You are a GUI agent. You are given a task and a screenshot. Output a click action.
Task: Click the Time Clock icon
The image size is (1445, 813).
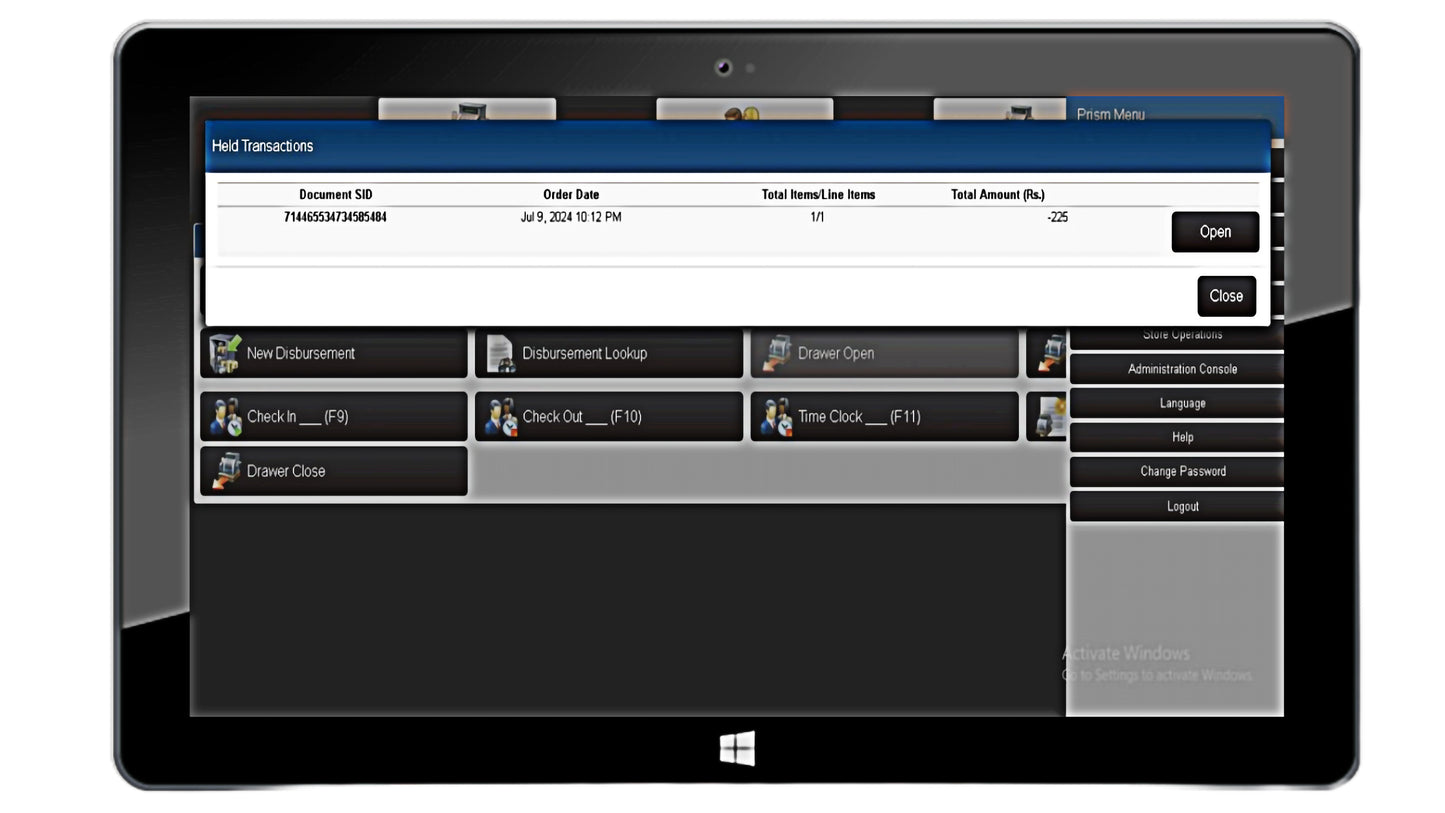pos(776,417)
